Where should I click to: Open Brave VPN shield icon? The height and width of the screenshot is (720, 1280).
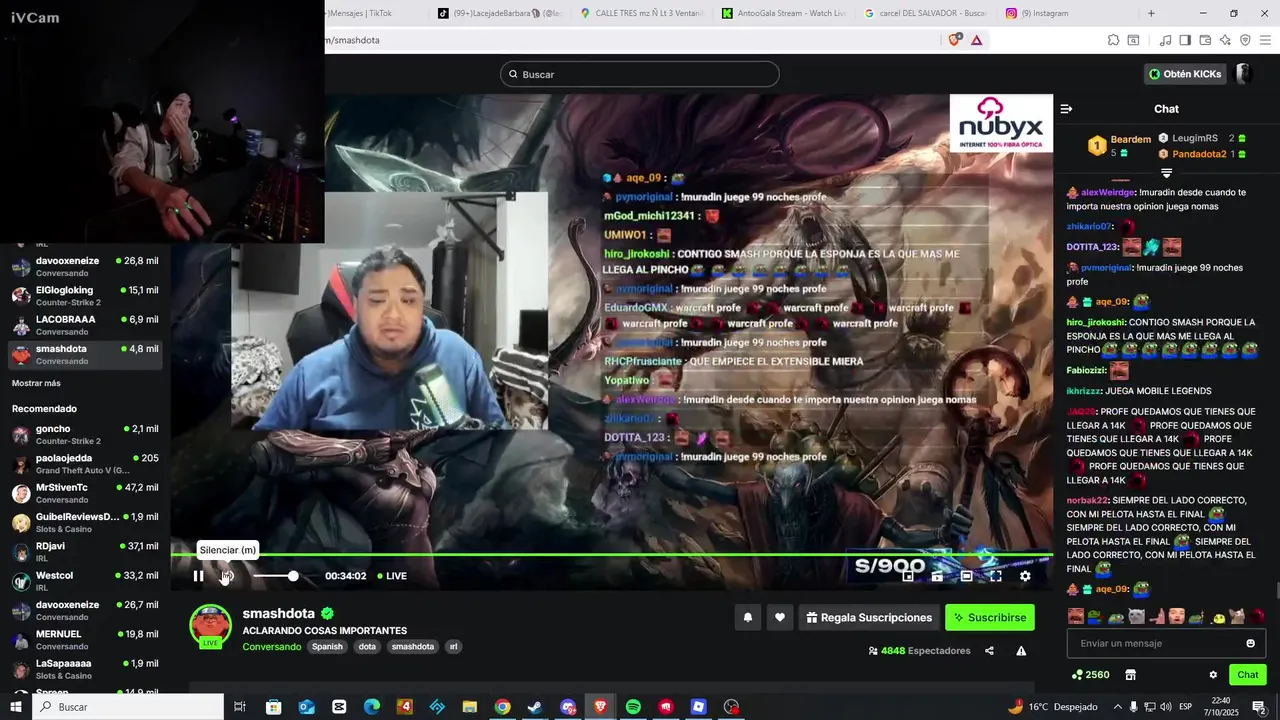tap(1245, 40)
